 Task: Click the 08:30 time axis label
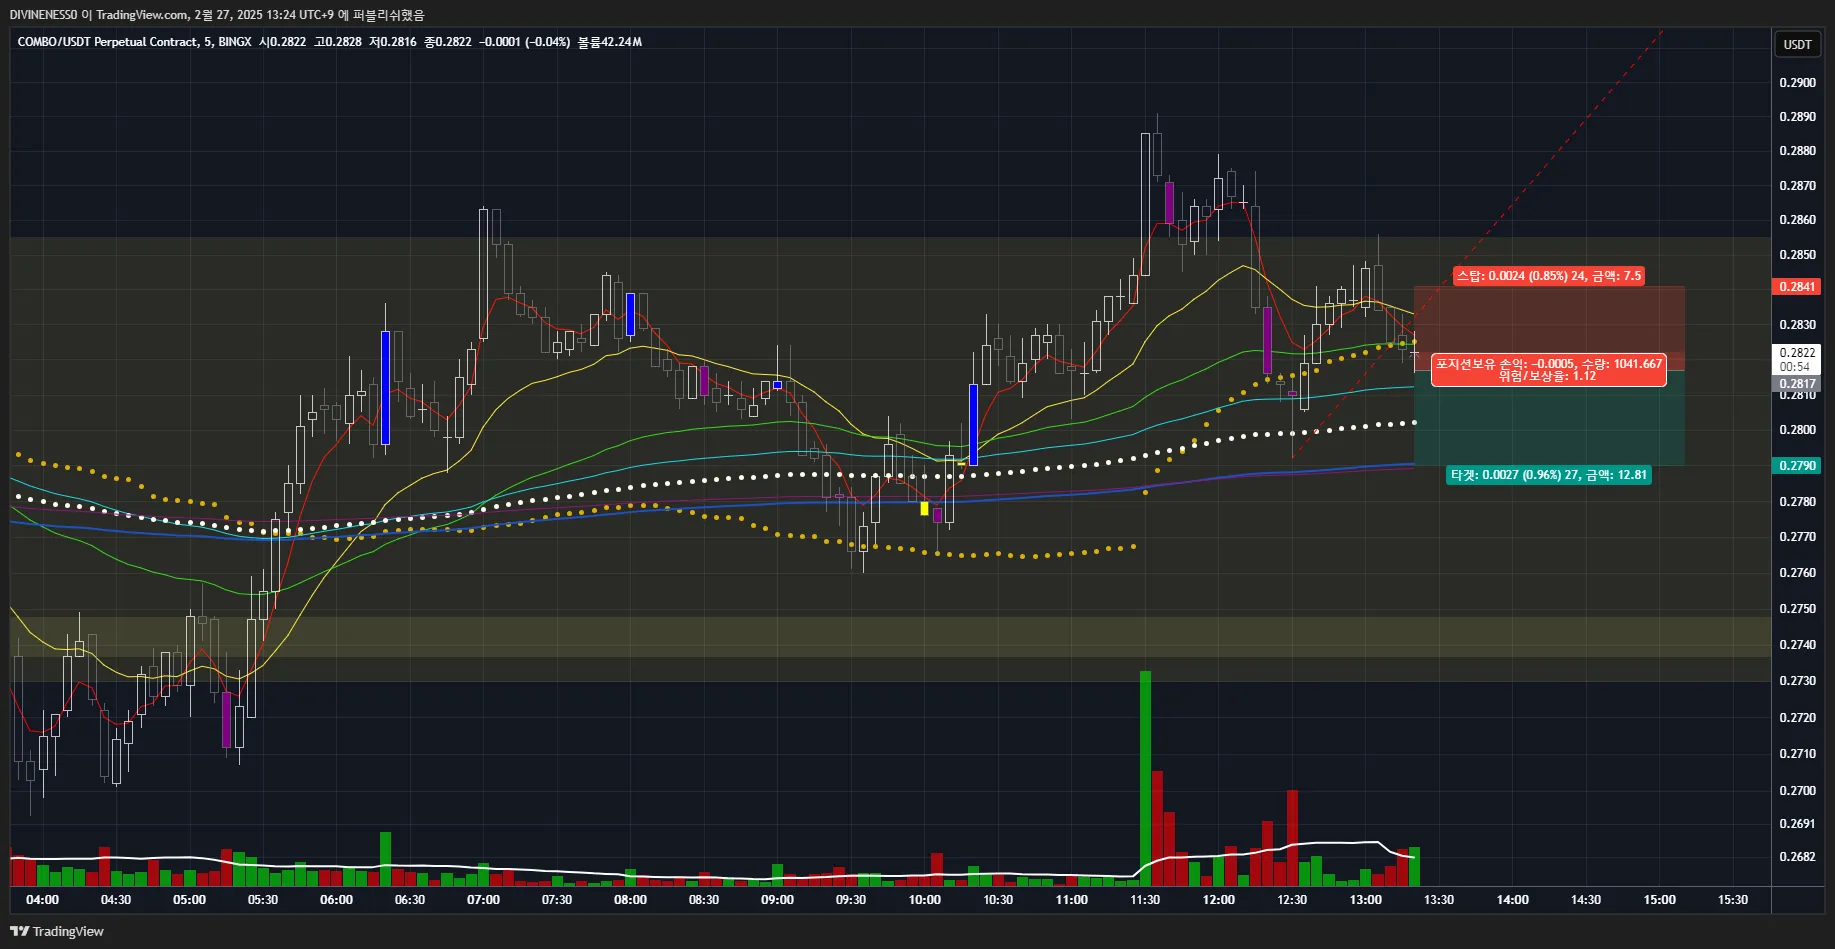704,900
